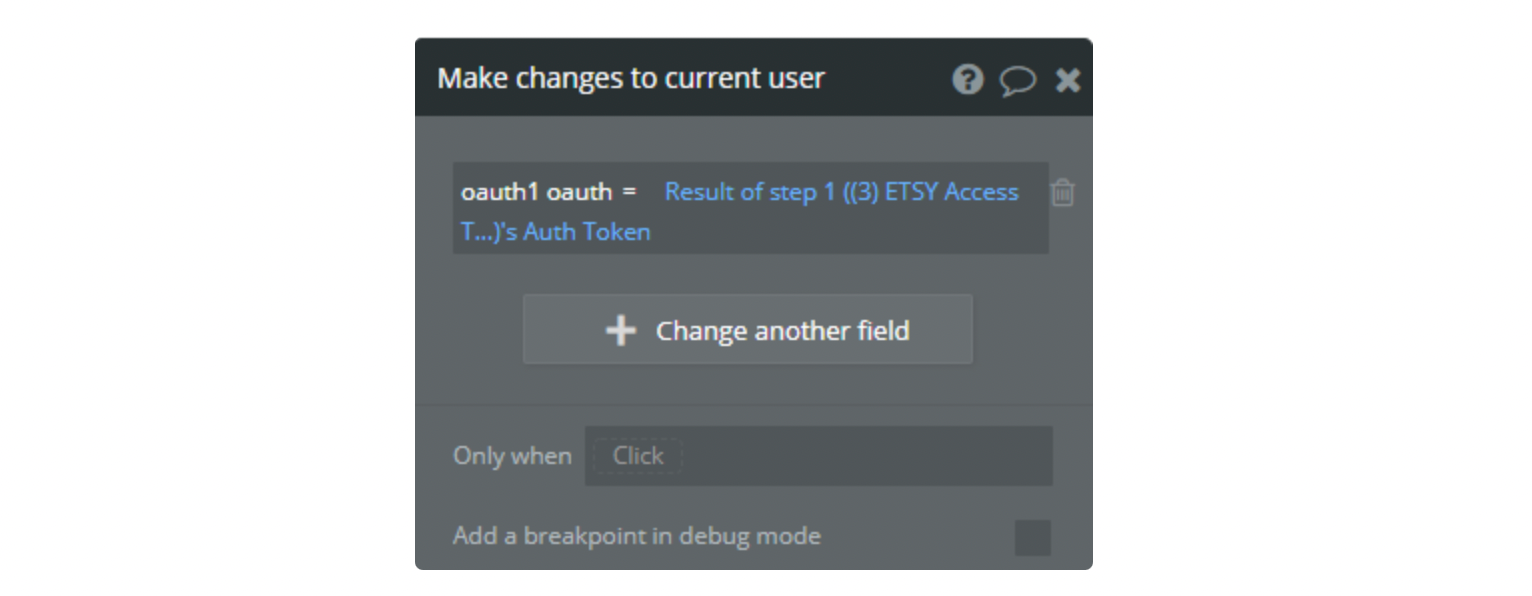Enable the breakpoint in debug mode checkbox
The image size is (1532, 596).
click(x=1032, y=537)
